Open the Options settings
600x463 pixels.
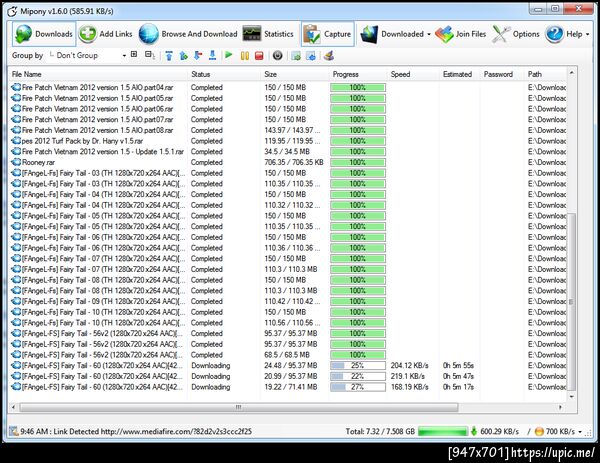coord(516,34)
